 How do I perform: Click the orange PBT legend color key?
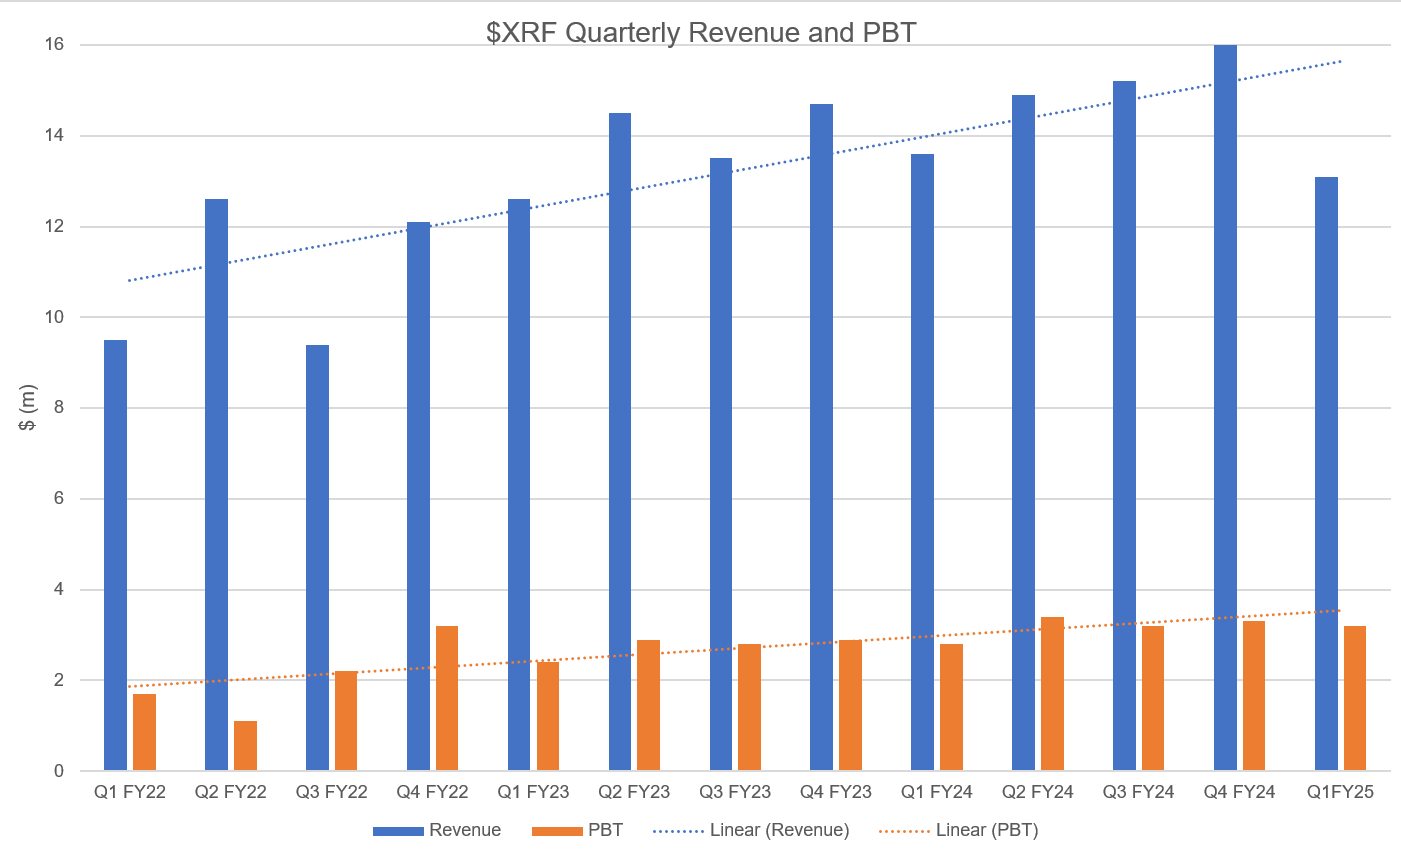click(x=557, y=831)
